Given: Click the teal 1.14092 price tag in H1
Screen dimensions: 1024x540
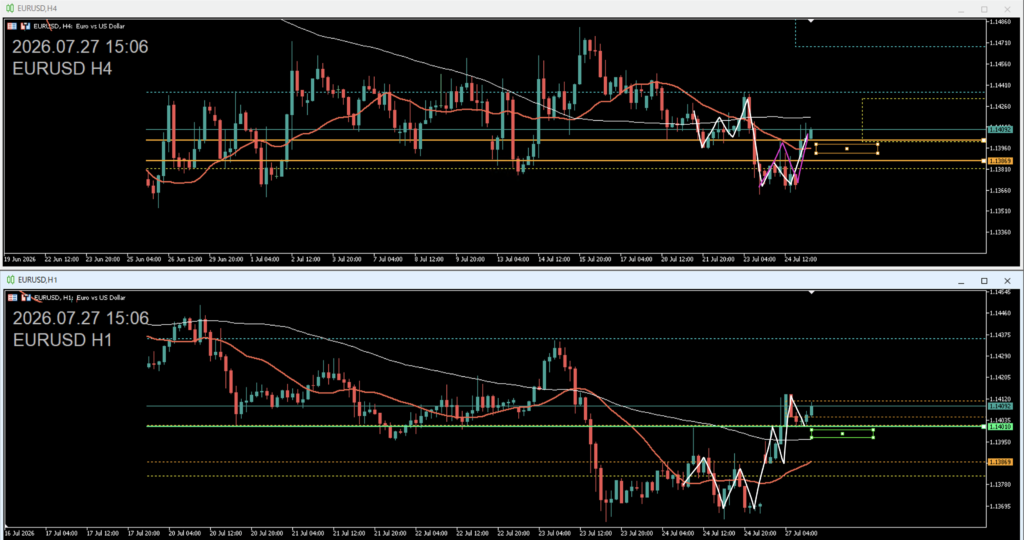Looking at the screenshot, I should tap(1000, 406).
